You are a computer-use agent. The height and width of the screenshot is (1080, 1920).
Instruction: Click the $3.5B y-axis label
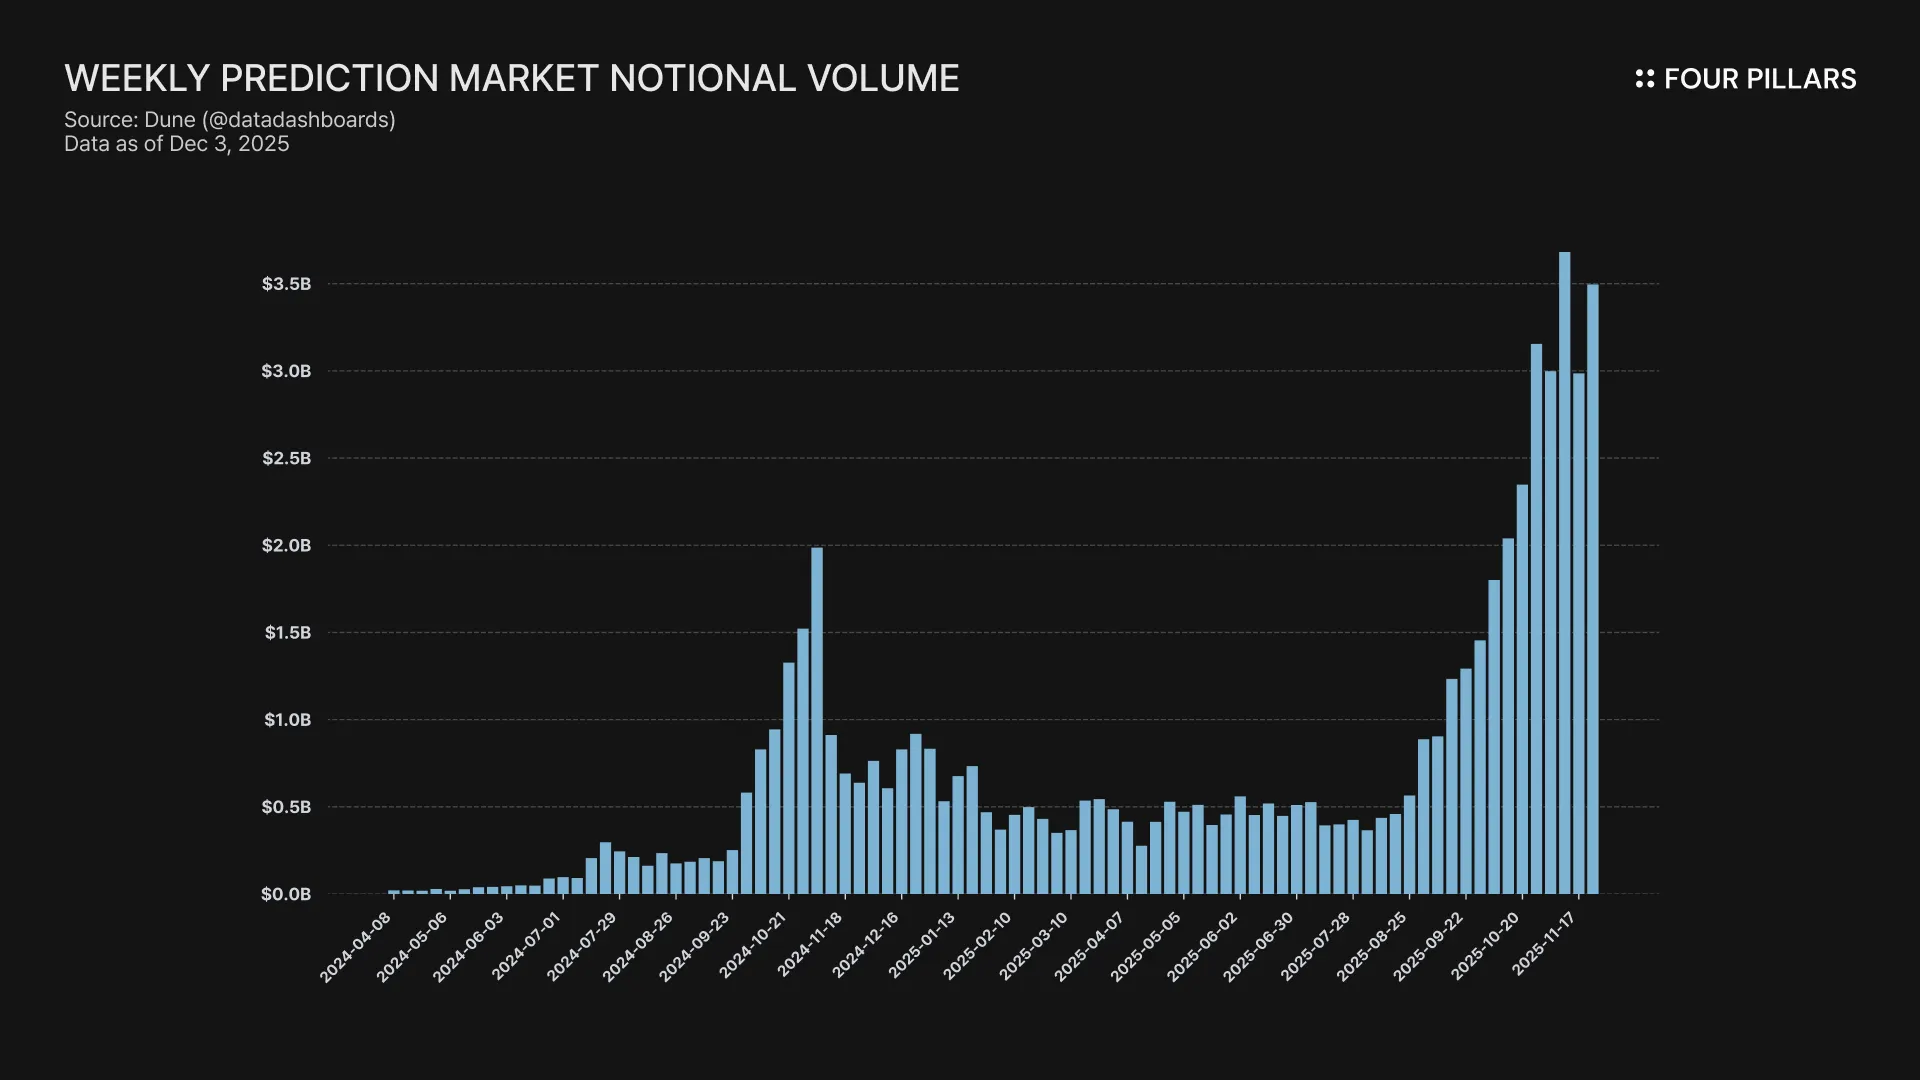click(x=286, y=284)
